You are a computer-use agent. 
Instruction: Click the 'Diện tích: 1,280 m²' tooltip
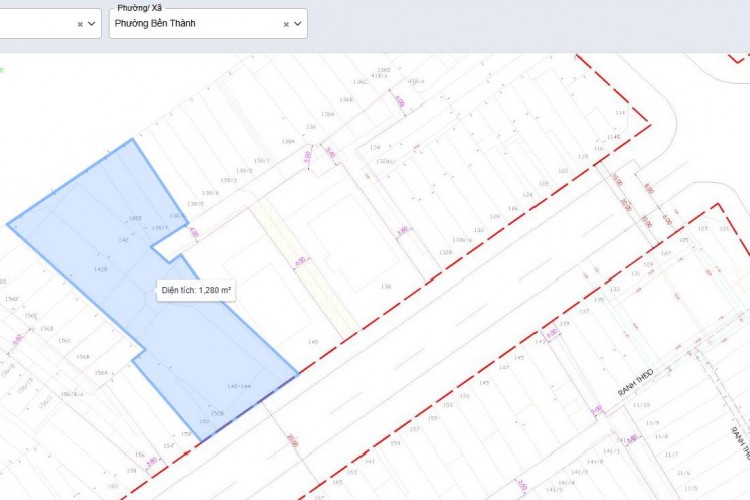tap(197, 290)
